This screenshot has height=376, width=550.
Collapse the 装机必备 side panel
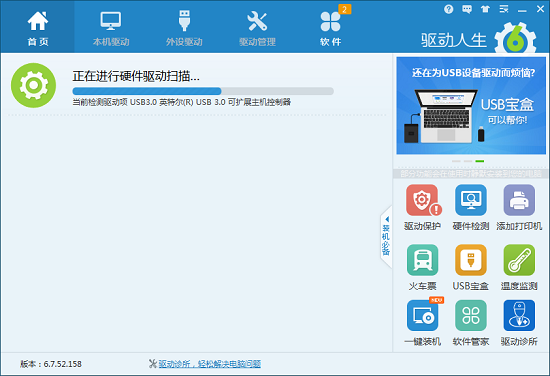(386, 237)
